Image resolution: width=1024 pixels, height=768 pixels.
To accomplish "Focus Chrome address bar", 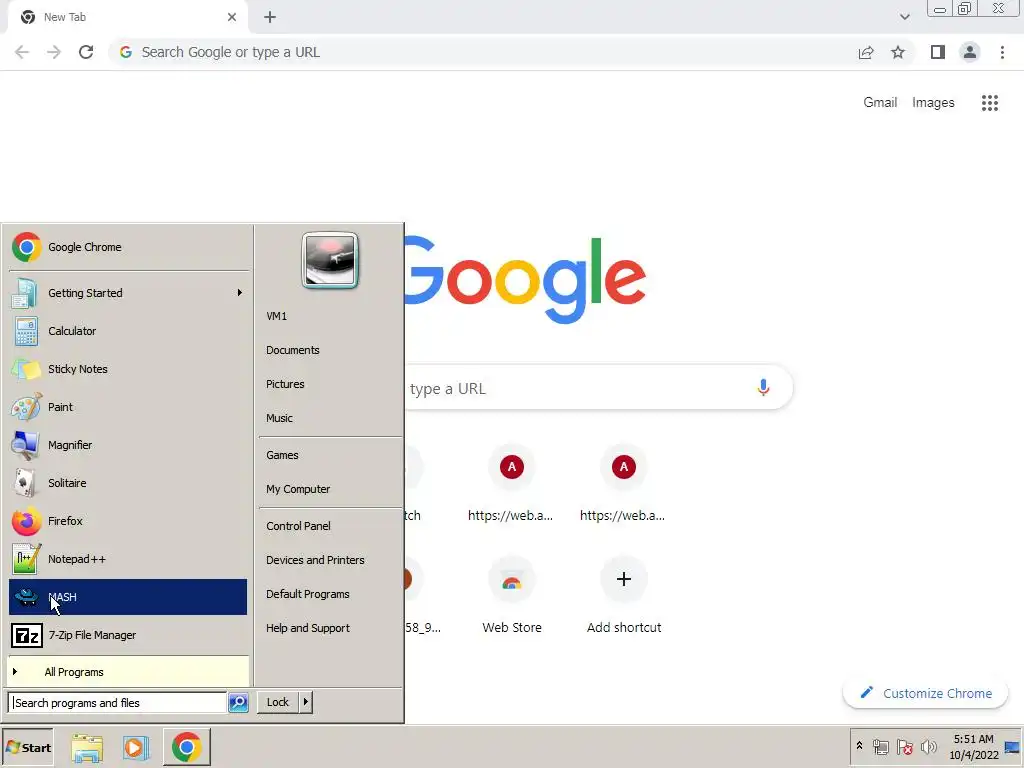I will tap(483, 52).
